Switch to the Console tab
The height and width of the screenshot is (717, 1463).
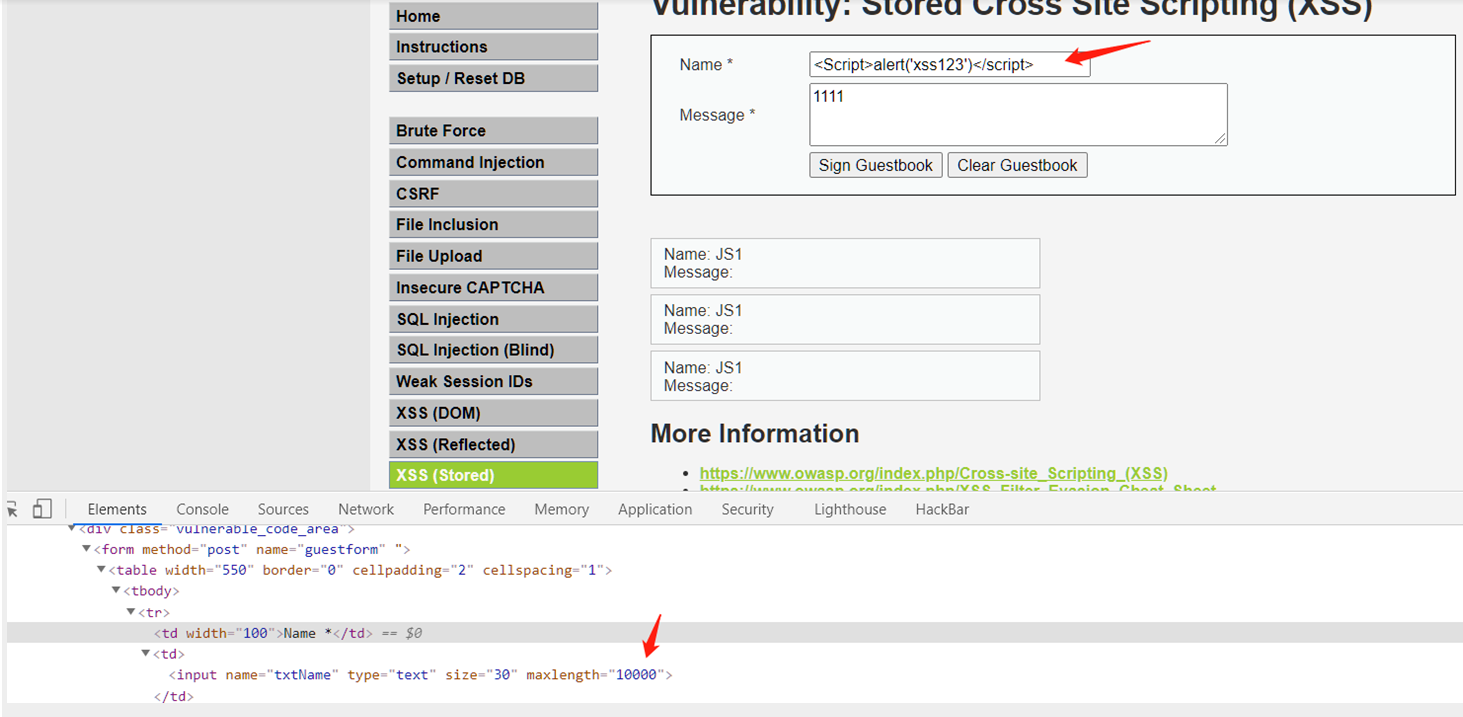click(x=202, y=509)
